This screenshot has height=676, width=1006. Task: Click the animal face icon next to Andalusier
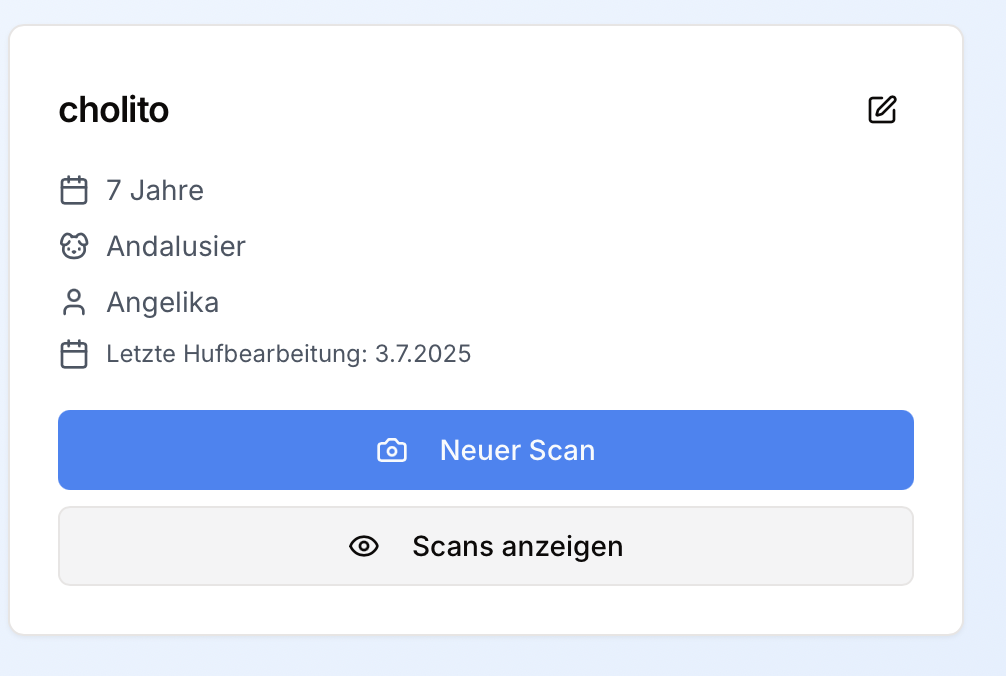(x=74, y=246)
